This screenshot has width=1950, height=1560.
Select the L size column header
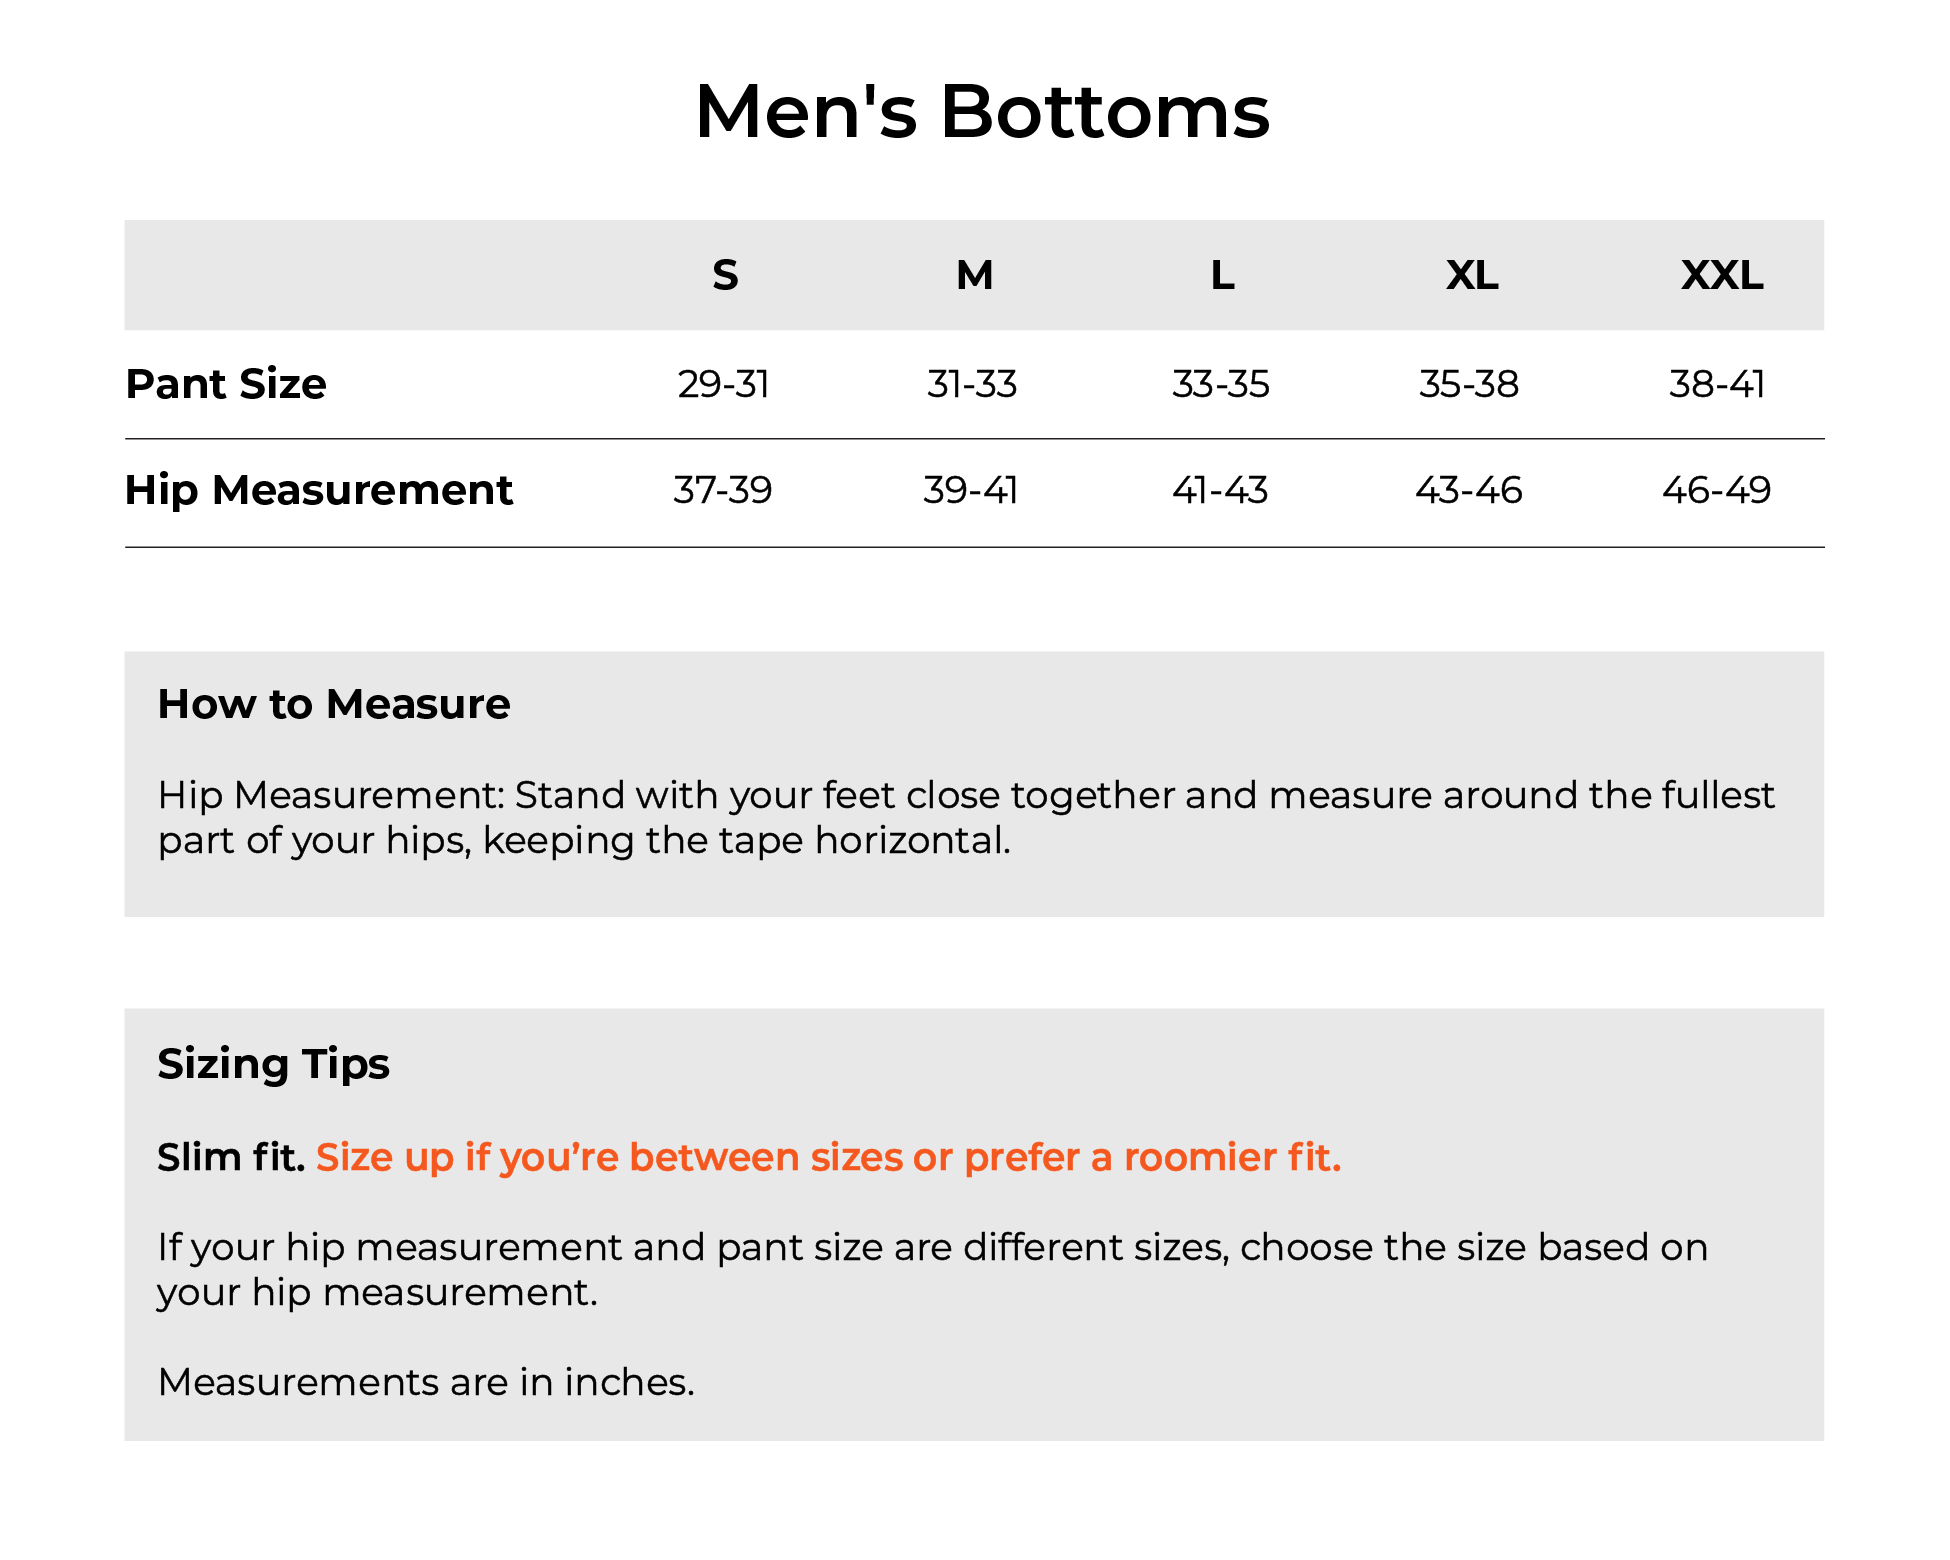(1222, 275)
